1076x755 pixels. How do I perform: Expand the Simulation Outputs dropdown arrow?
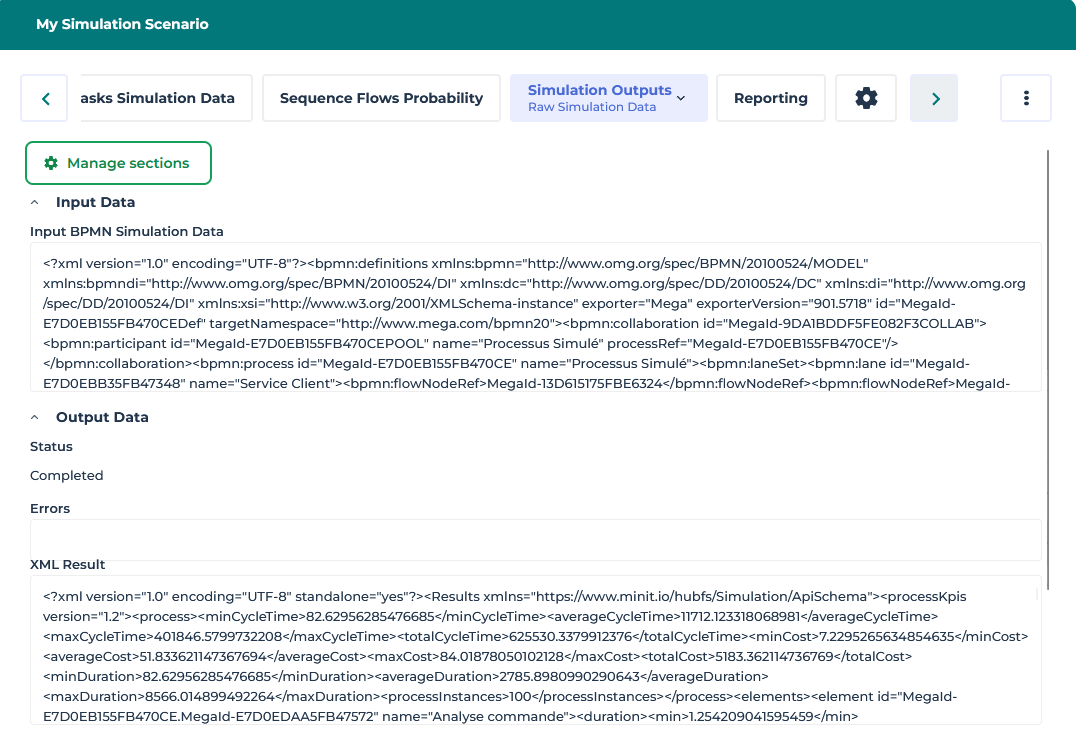[681, 98]
